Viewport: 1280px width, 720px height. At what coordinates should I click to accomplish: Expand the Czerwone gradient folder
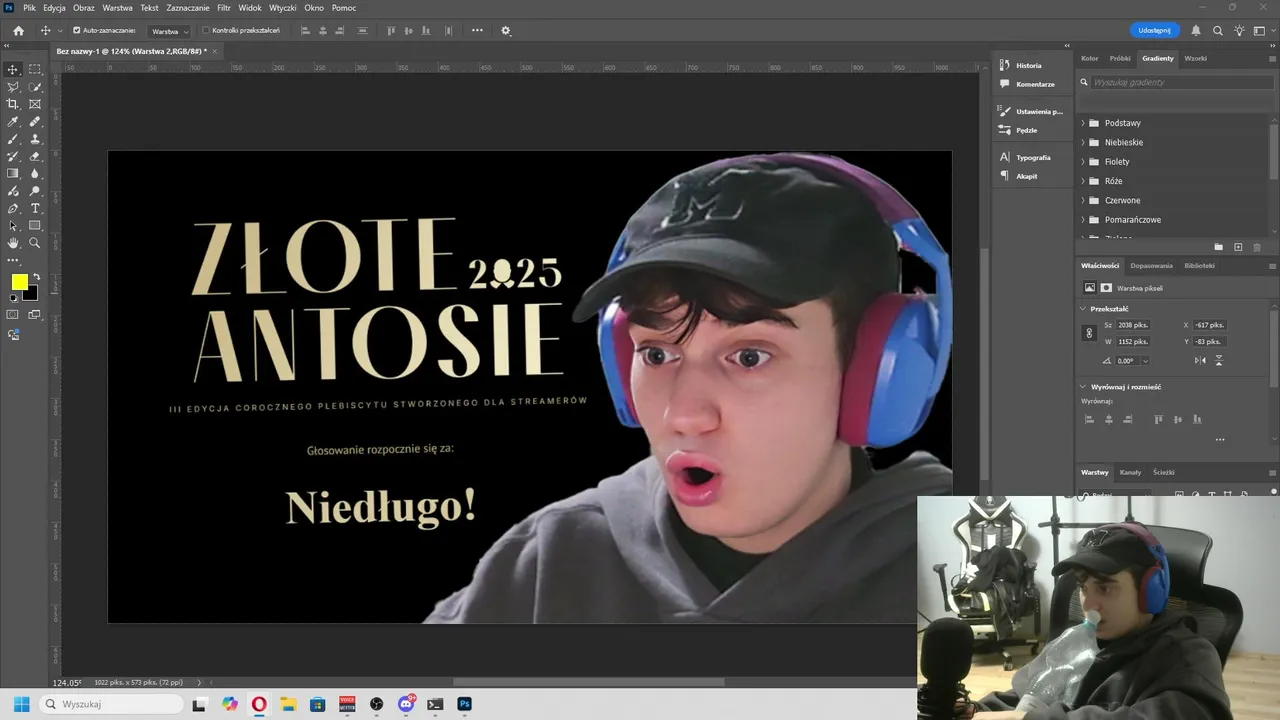pos(1083,200)
